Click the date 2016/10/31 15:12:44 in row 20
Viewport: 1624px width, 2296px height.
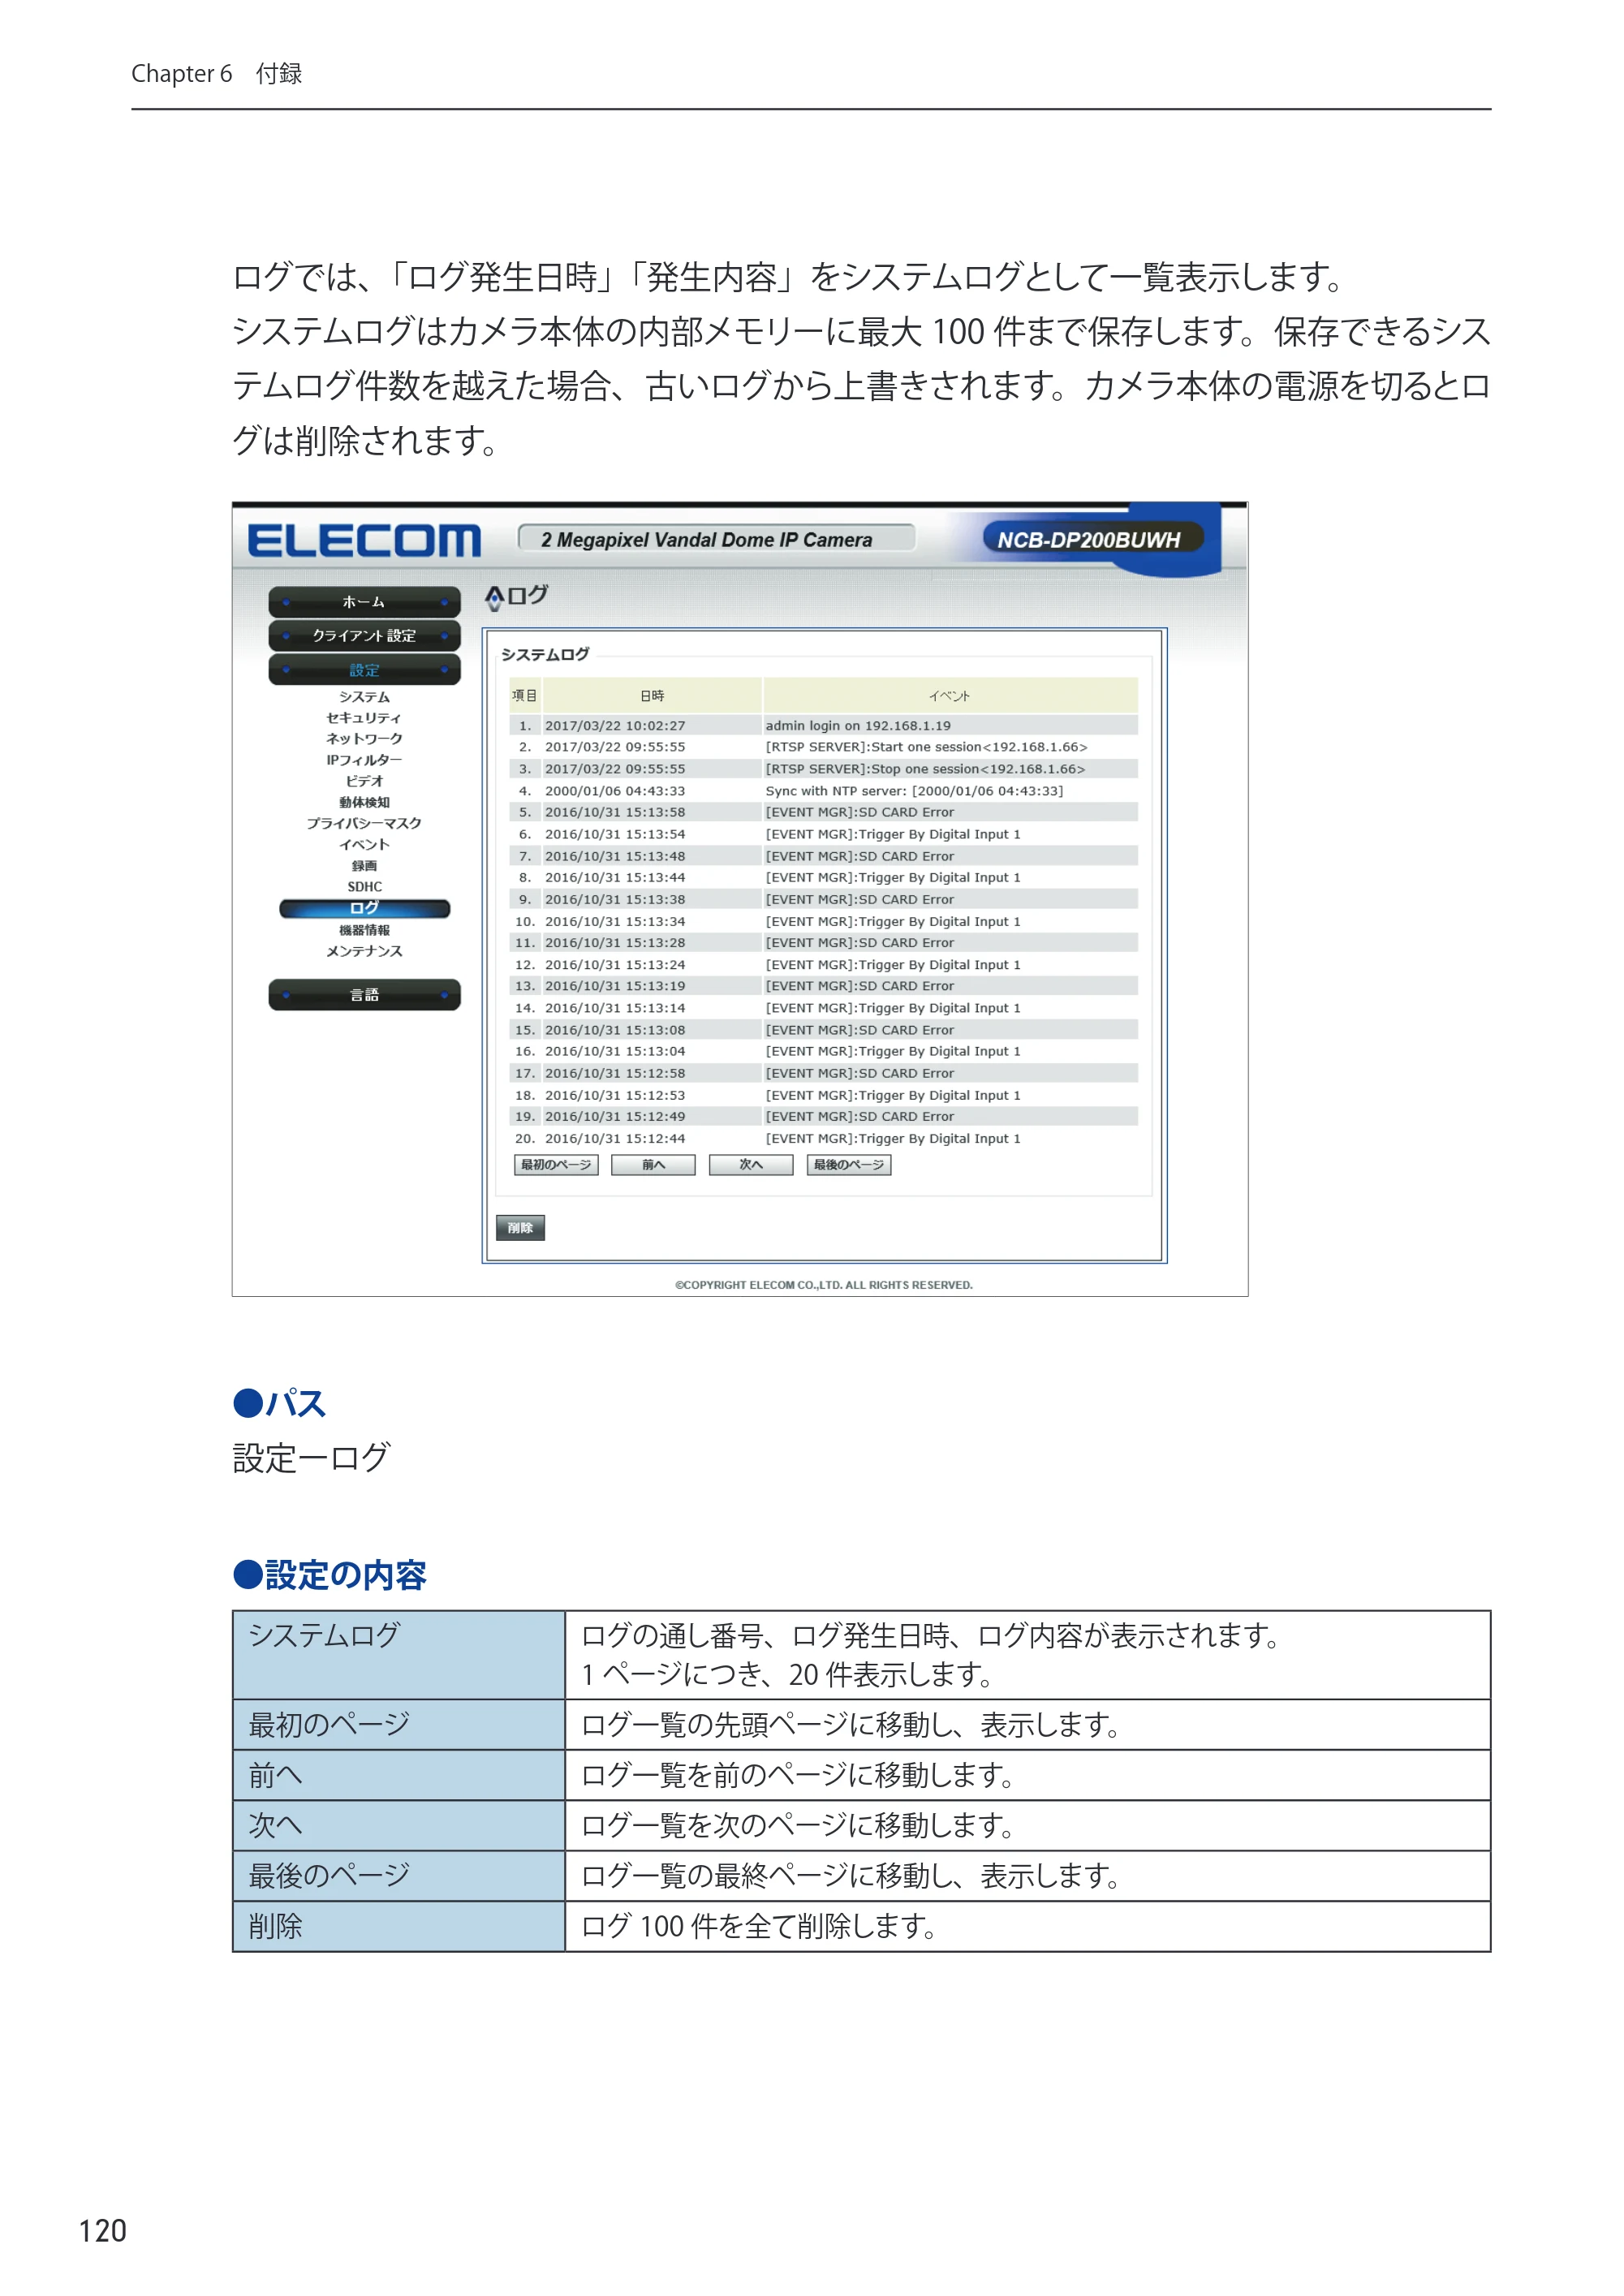pos(615,1139)
